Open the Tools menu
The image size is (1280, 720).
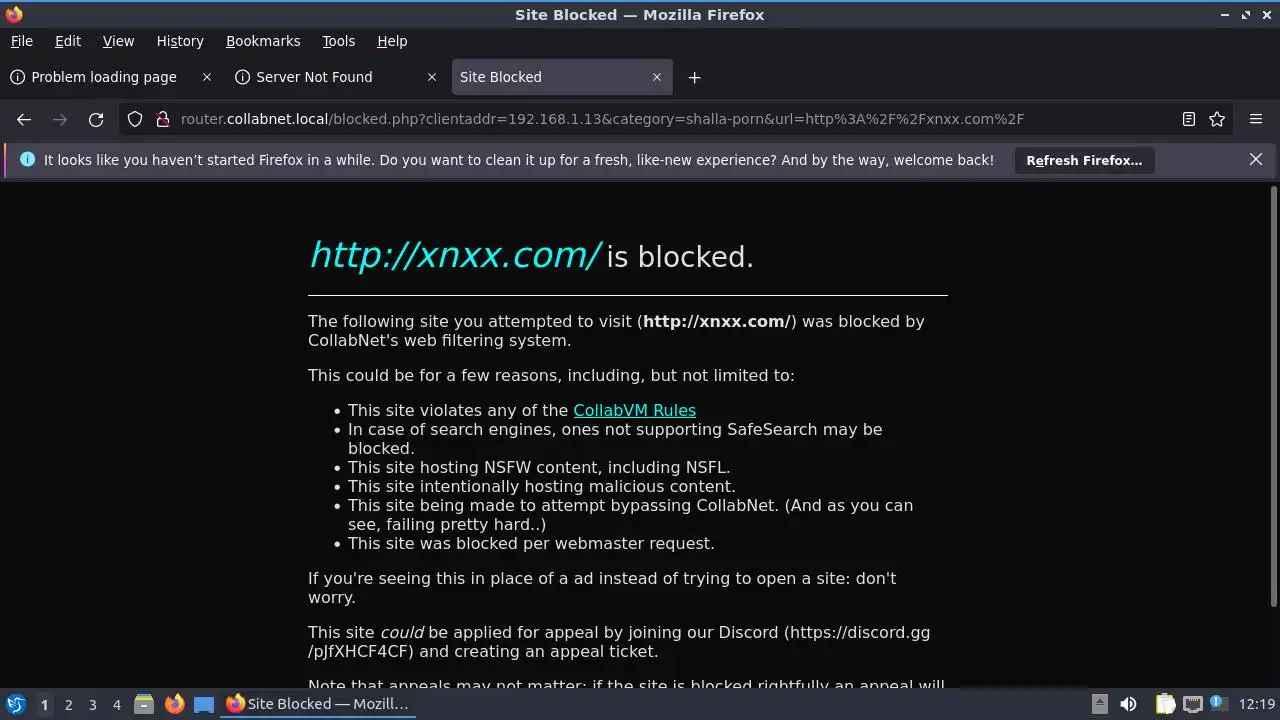coord(338,41)
